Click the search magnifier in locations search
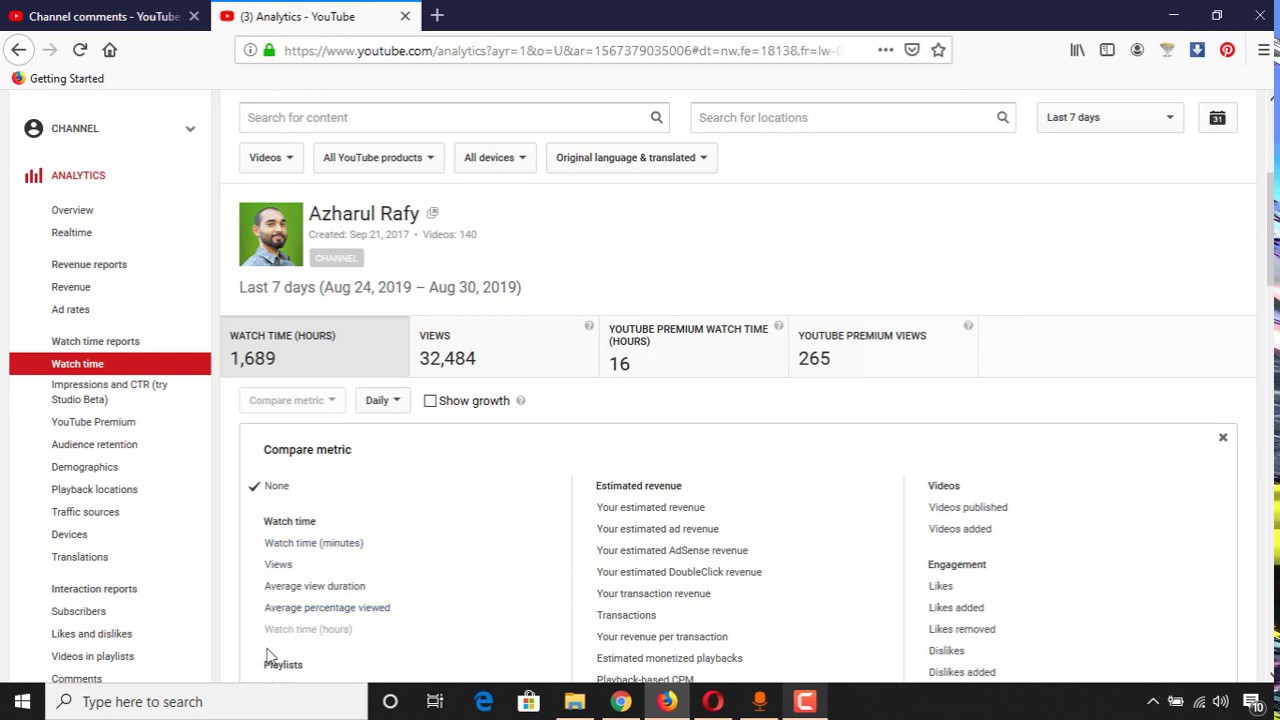 pyautogui.click(x=1003, y=117)
